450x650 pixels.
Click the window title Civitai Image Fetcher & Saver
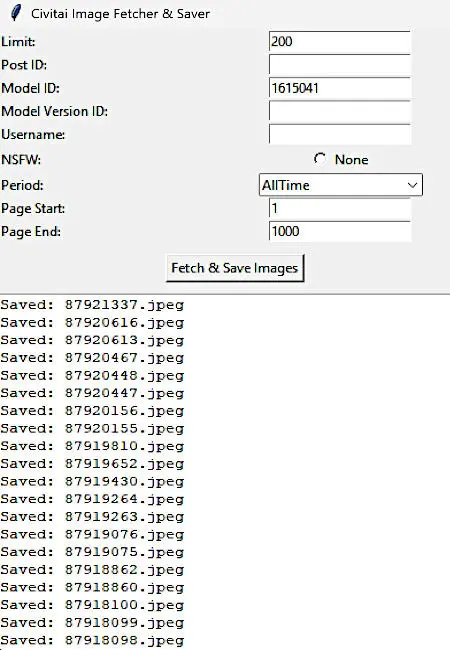(120, 14)
